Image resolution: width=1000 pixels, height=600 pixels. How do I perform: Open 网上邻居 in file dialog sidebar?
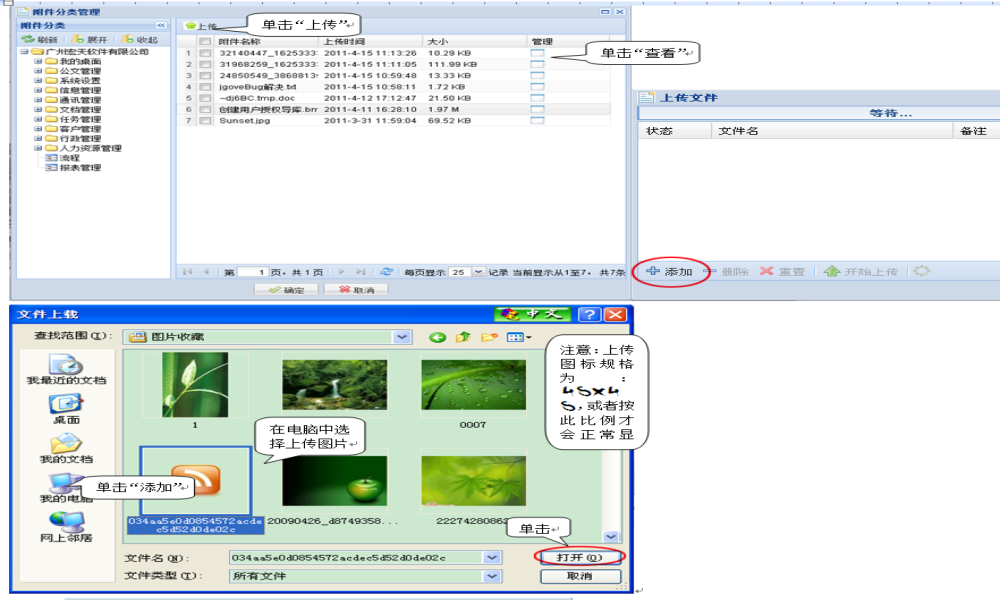[66, 527]
